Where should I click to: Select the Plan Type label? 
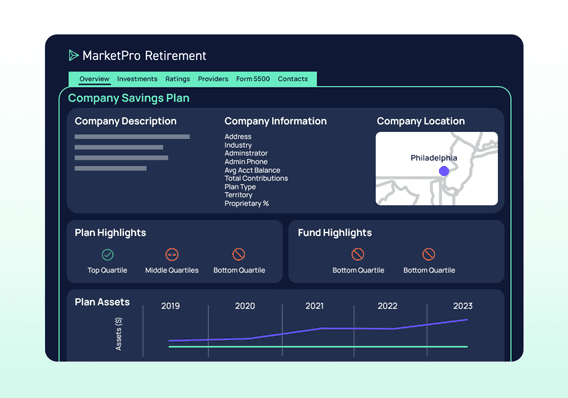240,187
